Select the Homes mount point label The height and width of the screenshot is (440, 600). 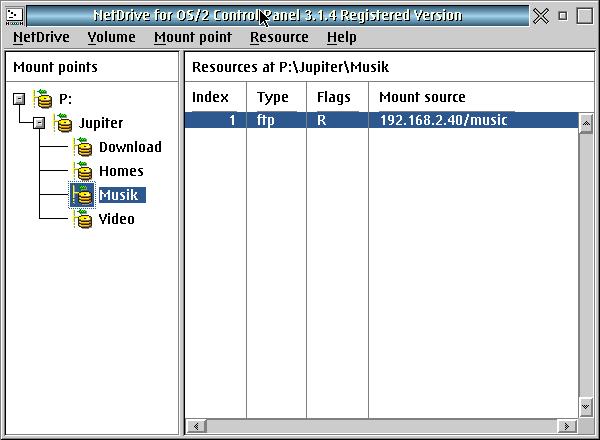coord(121,171)
